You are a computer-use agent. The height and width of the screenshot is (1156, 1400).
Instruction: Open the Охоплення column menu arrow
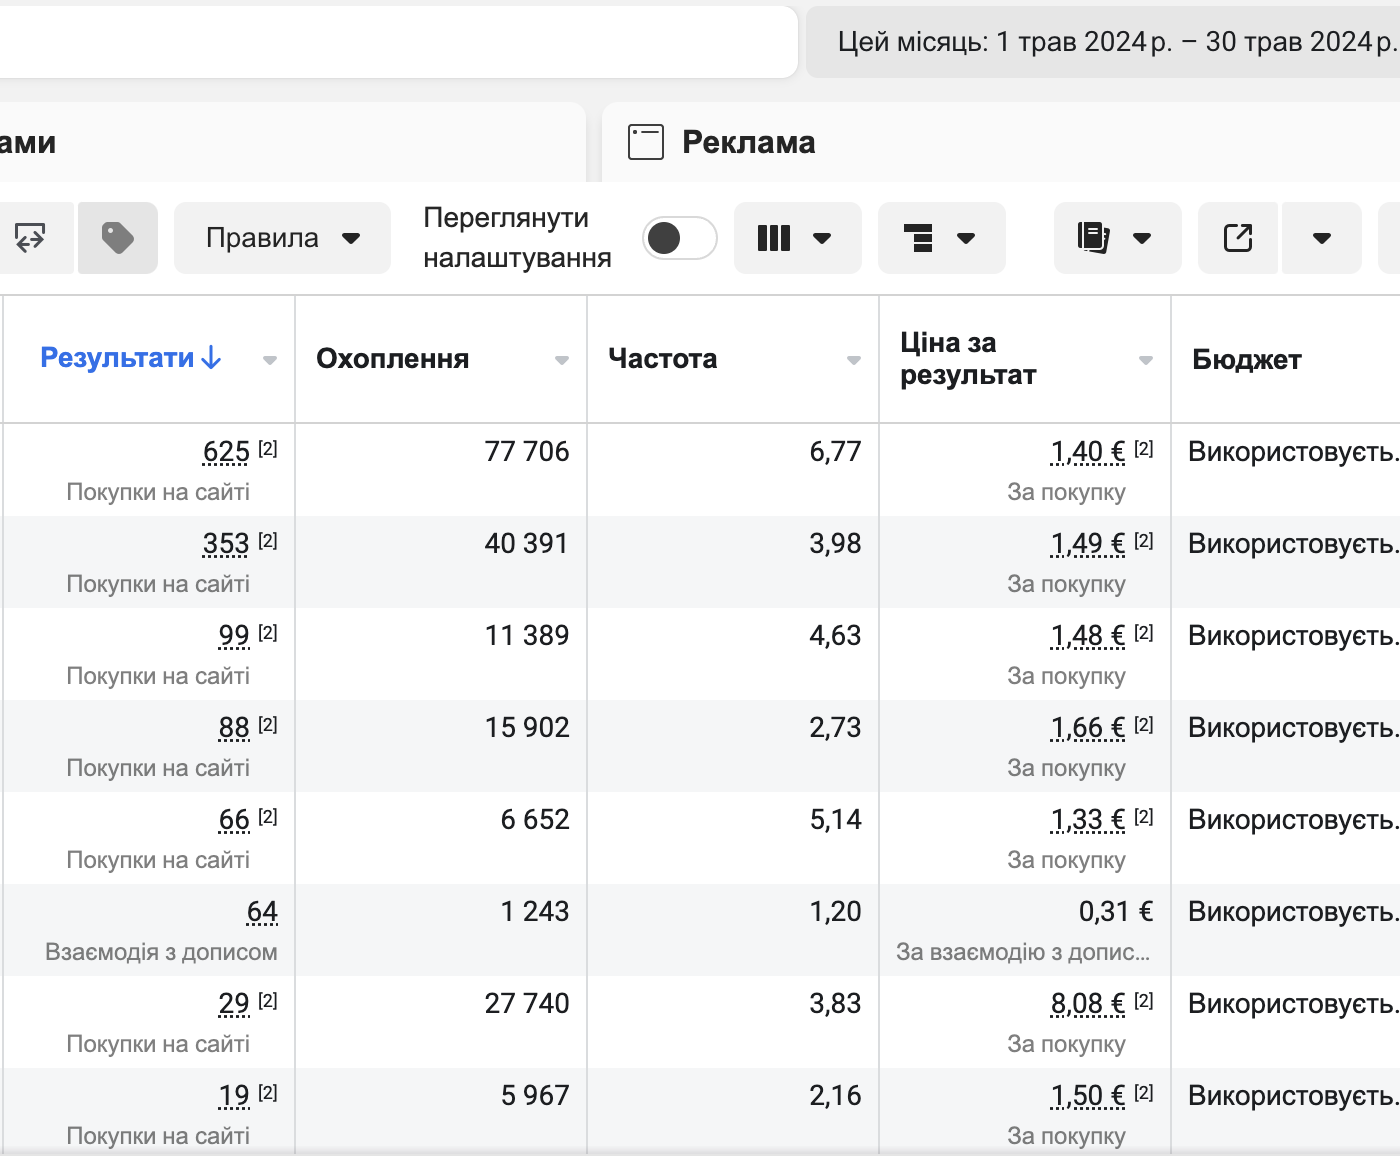click(562, 360)
